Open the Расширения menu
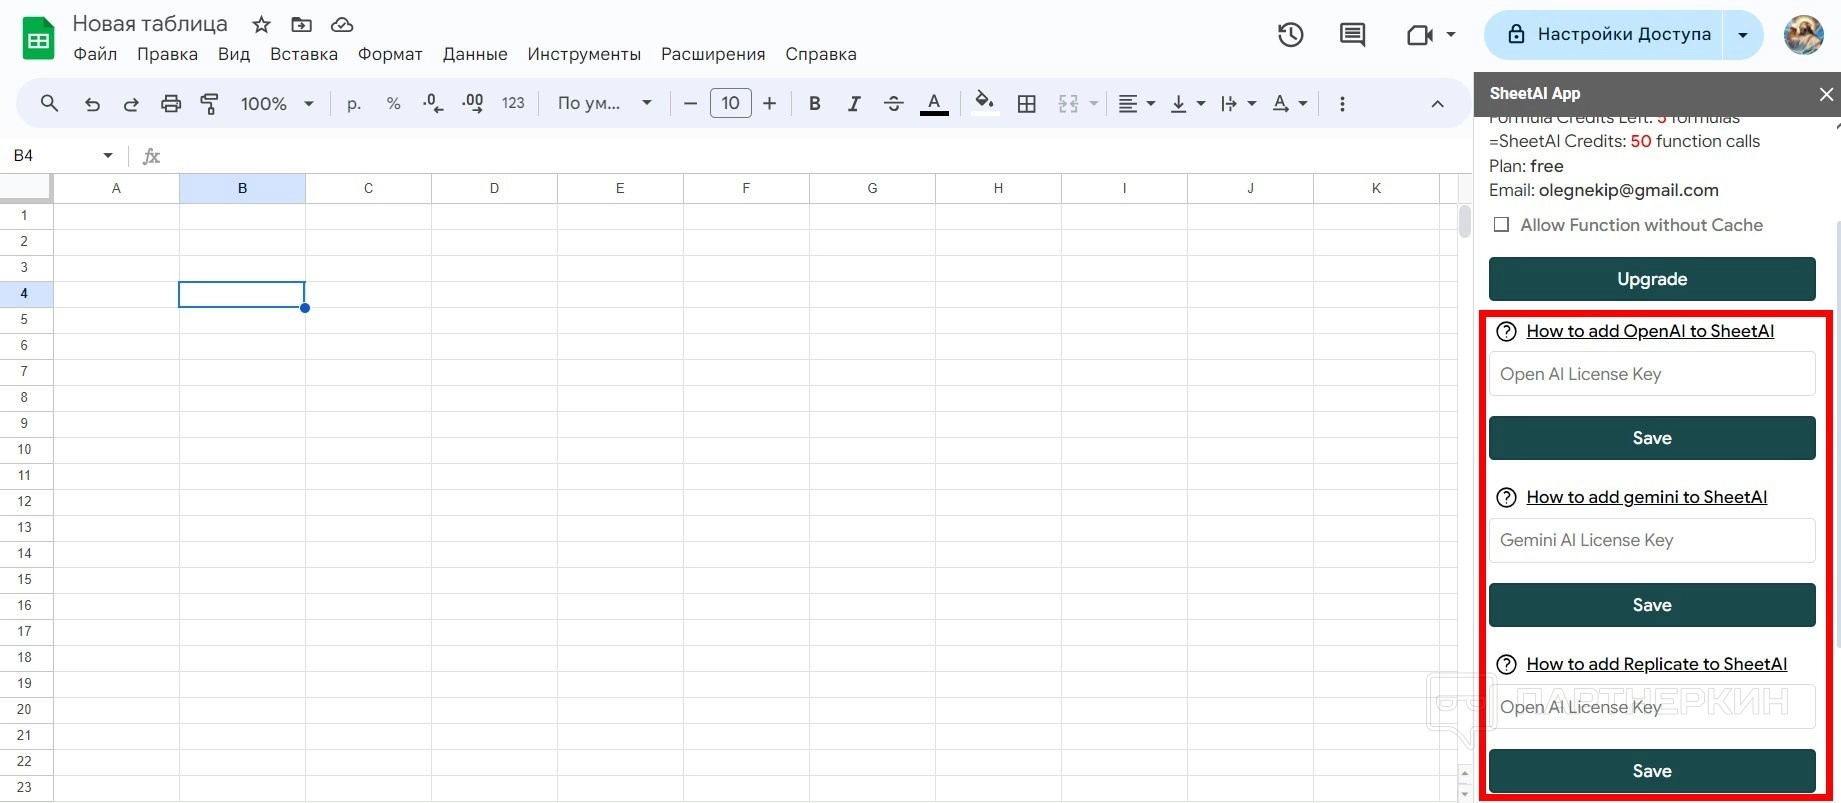1841x803 pixels. [713, 54]
